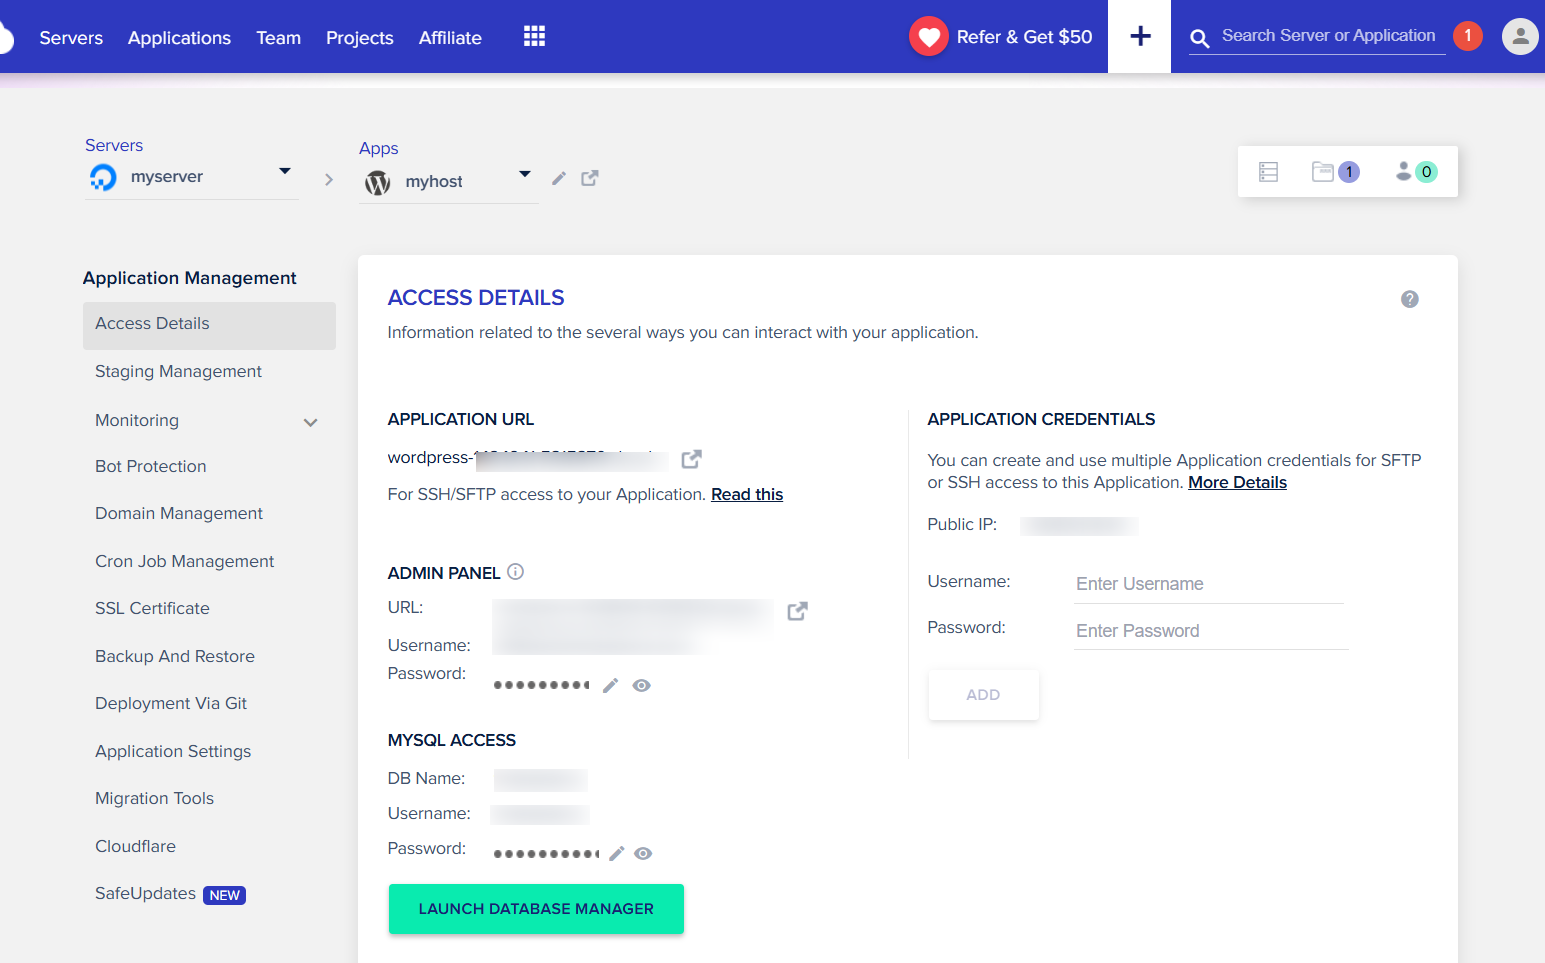
Task: Click the plus add button in the top bar
Action: (x=1139, y=36)
